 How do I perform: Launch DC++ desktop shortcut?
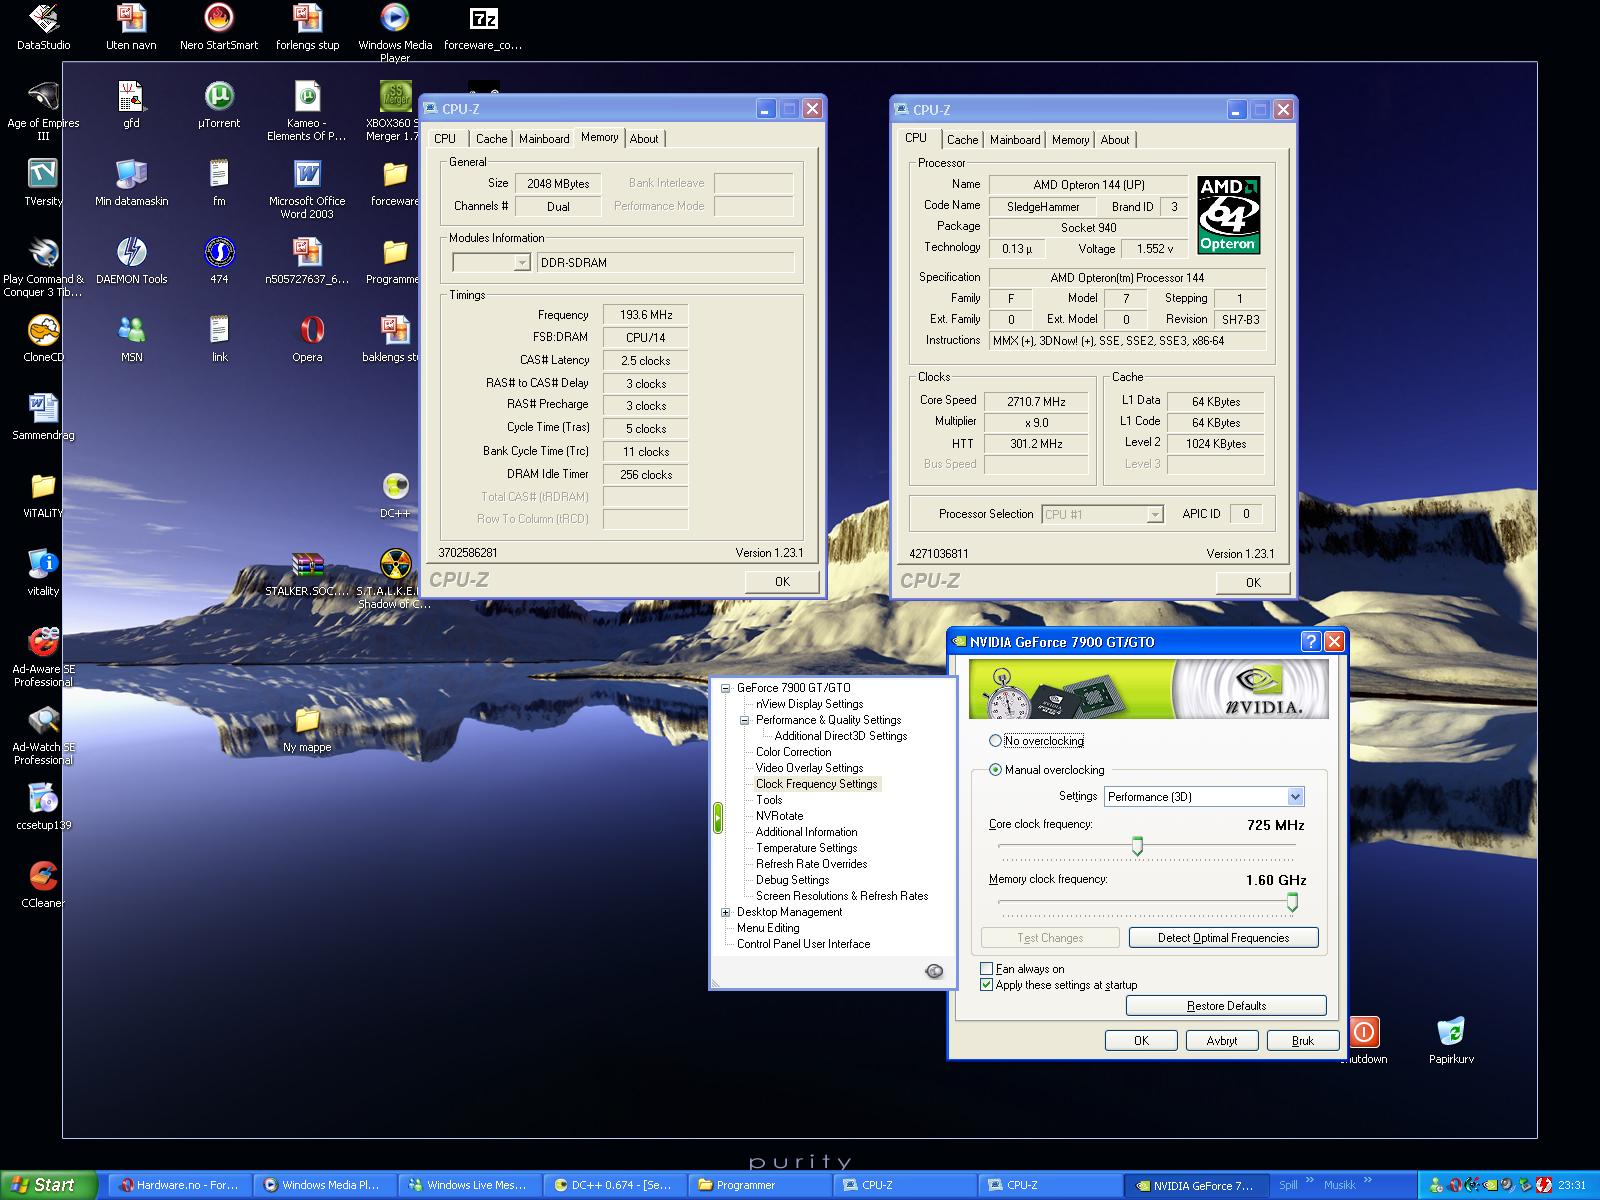click(x=395, y=495)
